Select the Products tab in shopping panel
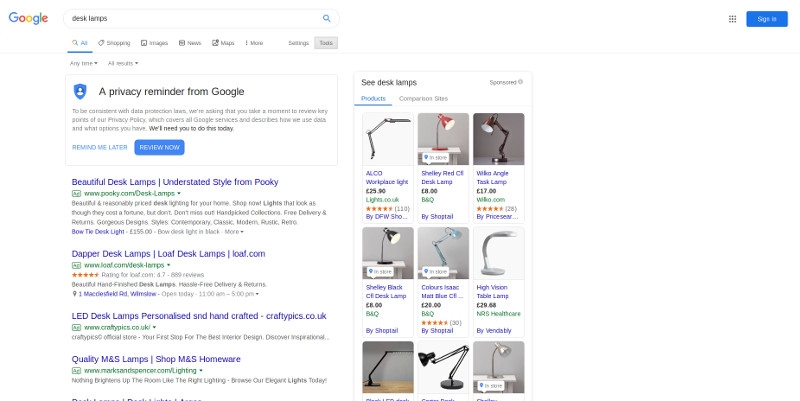Image resolution: width=800 pixels, height=401 pixels. [x=373, y=98]
